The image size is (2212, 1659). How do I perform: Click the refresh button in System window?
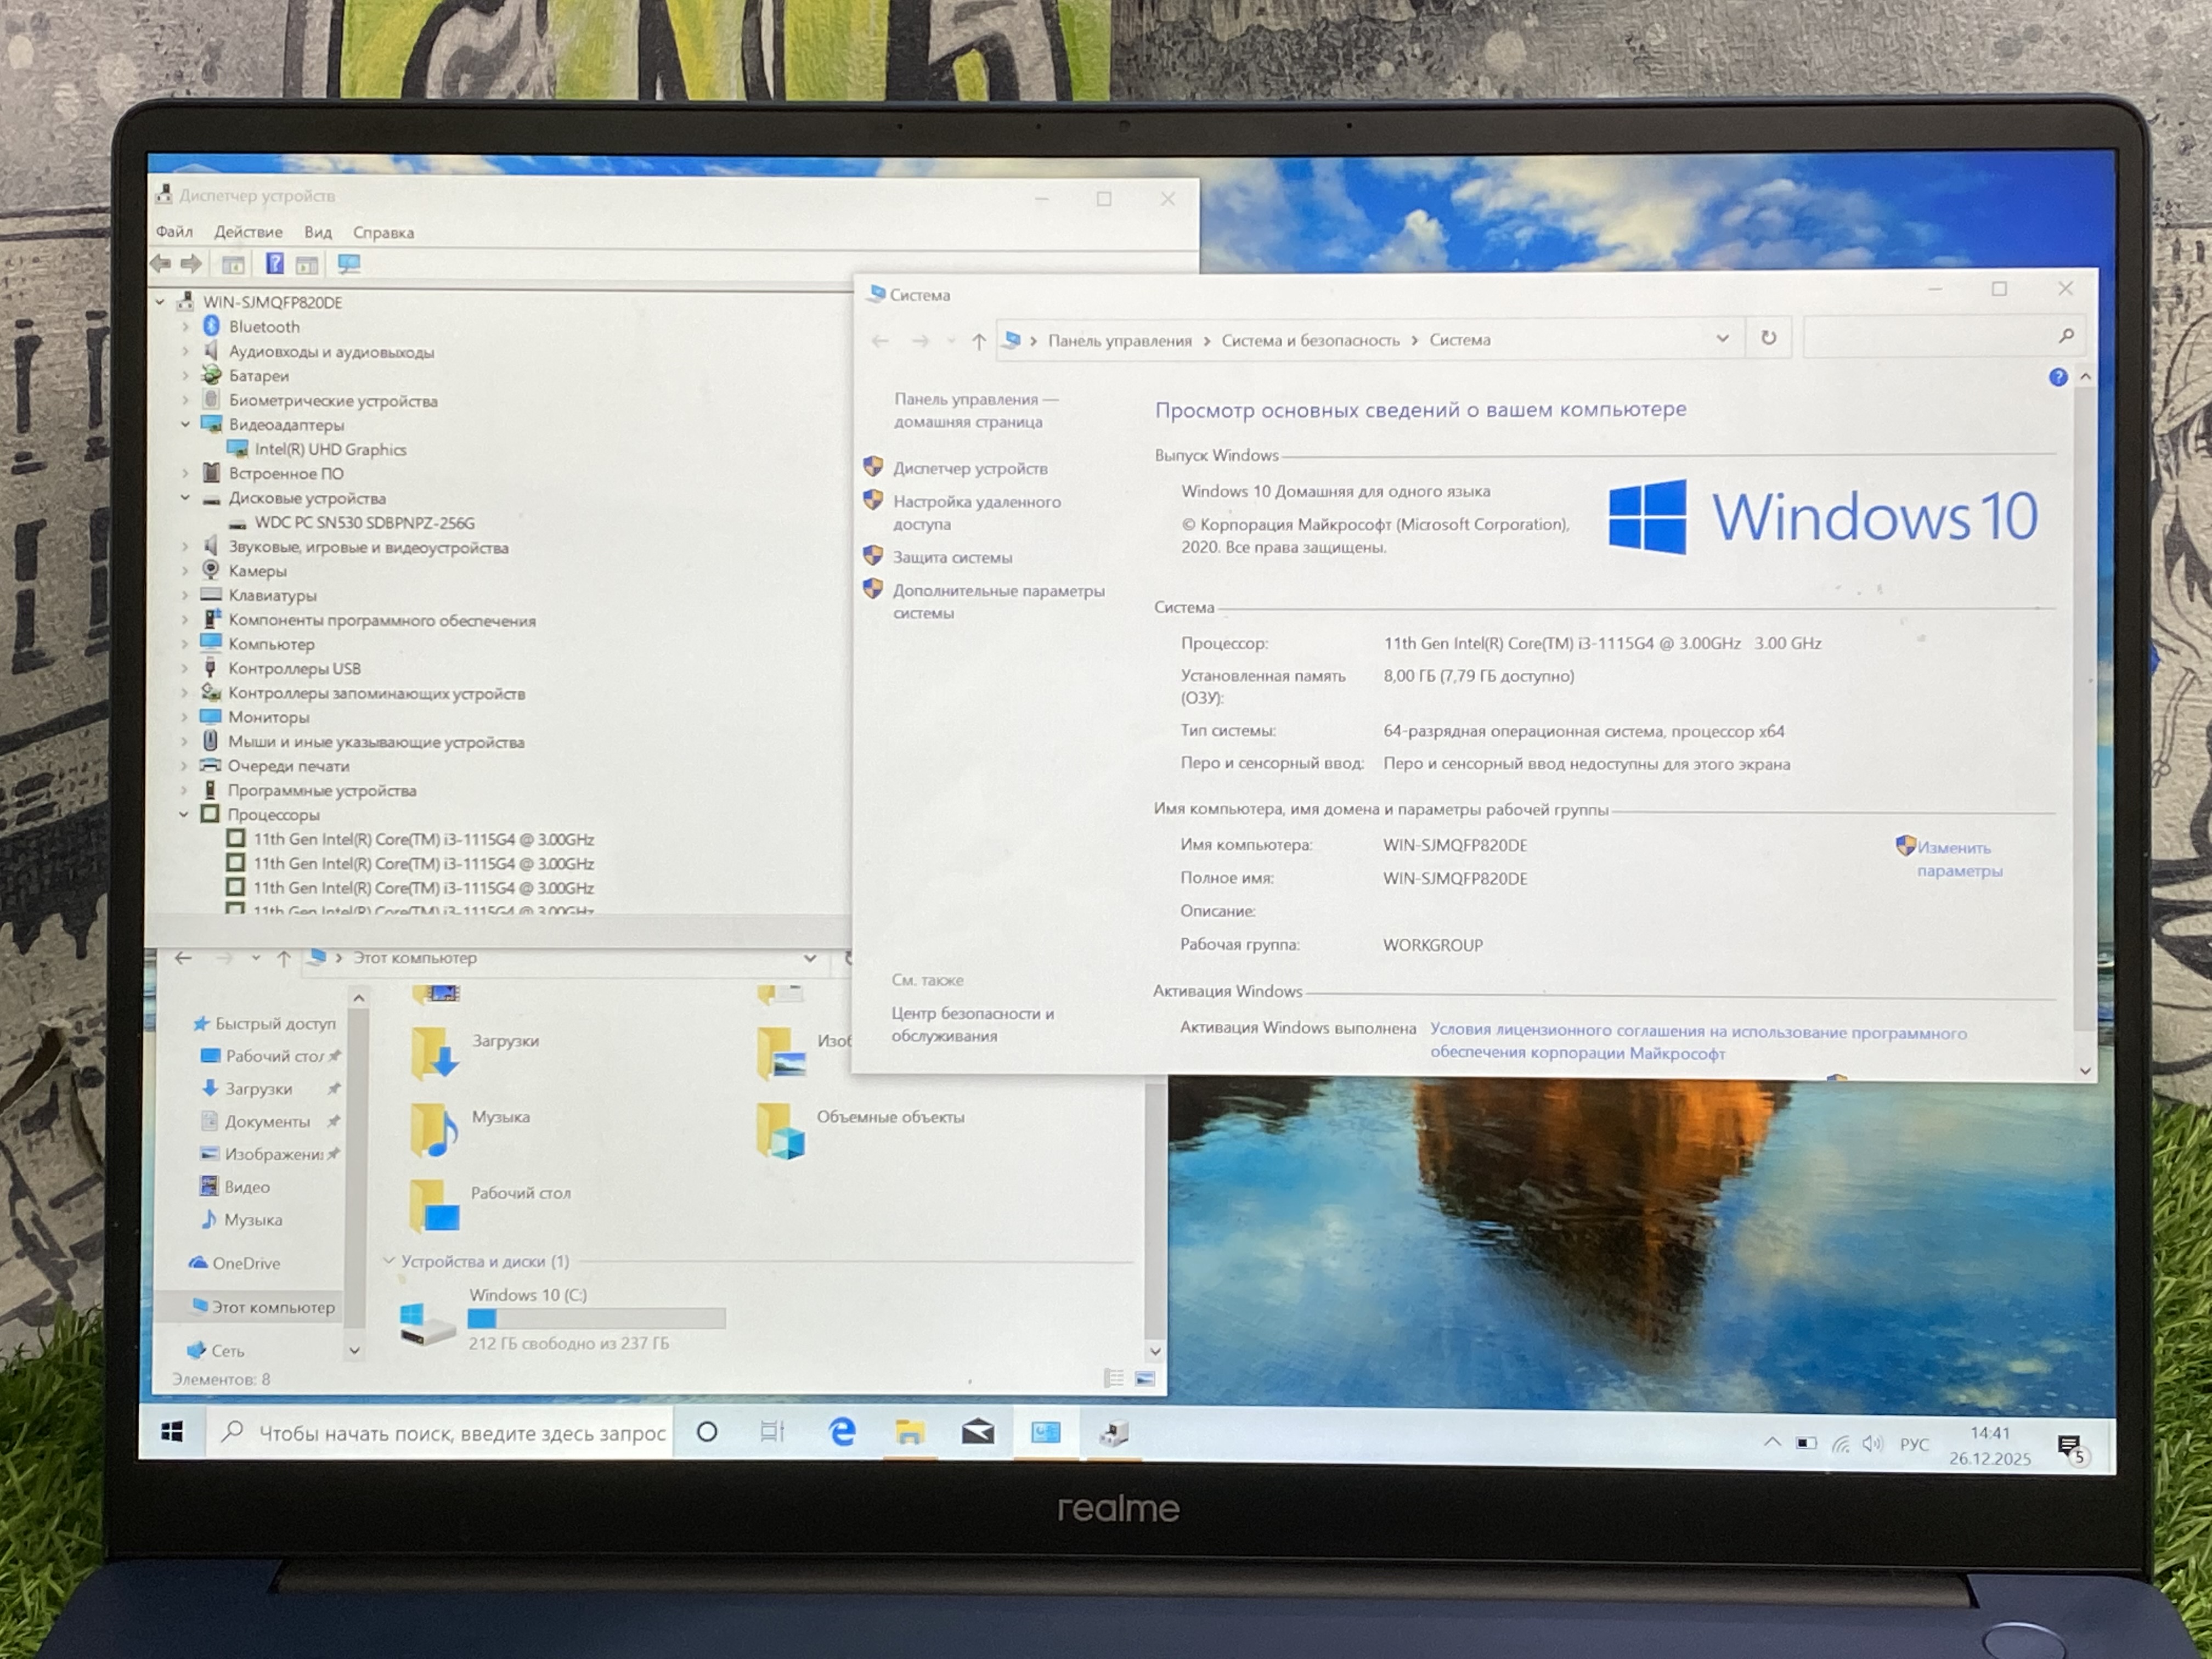click(x=1768, y=338)
